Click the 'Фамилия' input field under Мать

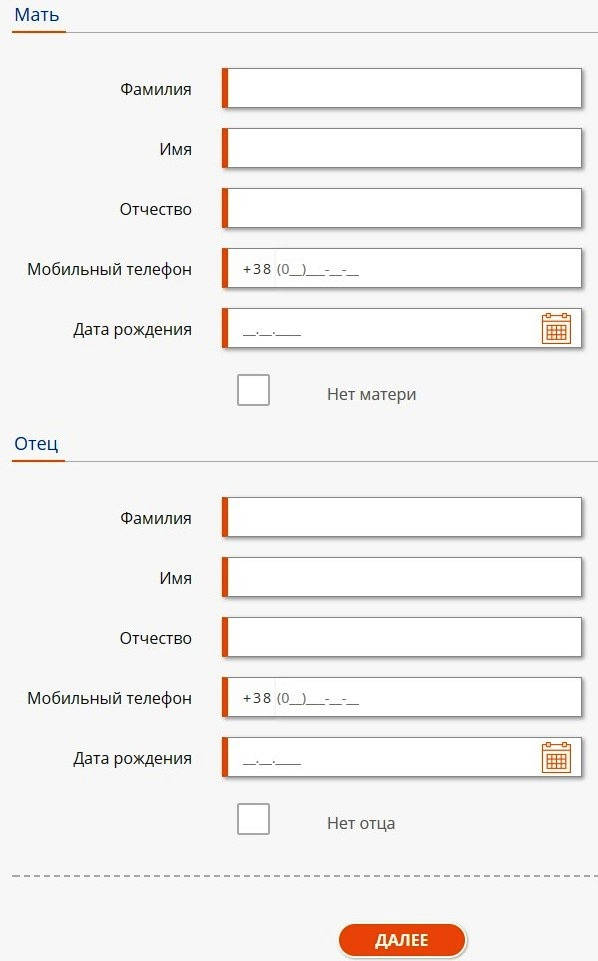(x=400, y=88)
